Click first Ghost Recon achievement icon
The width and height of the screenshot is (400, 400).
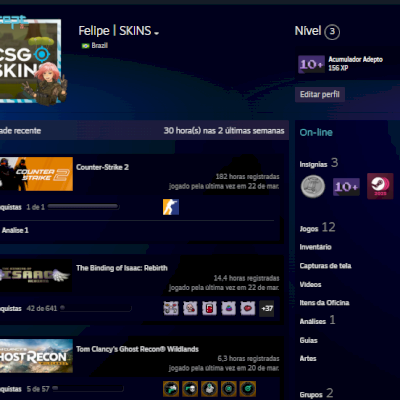coord(171,389)
